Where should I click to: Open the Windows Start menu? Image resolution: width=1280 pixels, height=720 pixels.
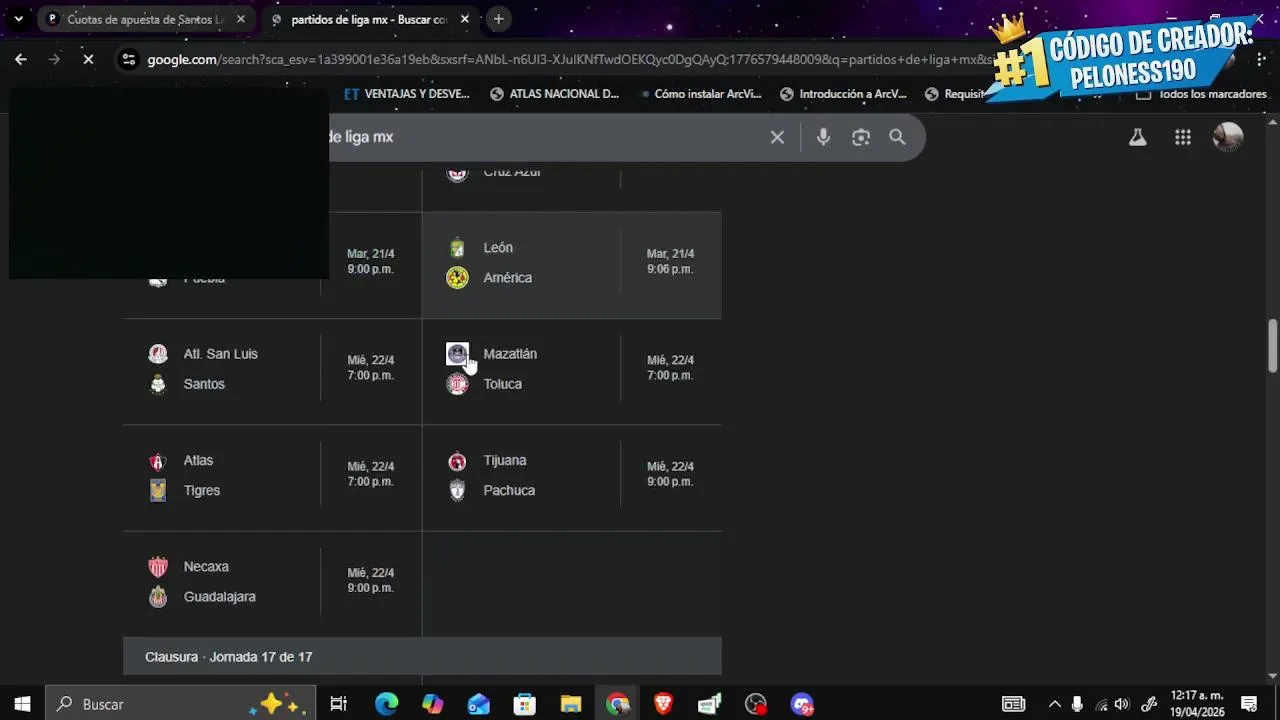pos(22,704)
